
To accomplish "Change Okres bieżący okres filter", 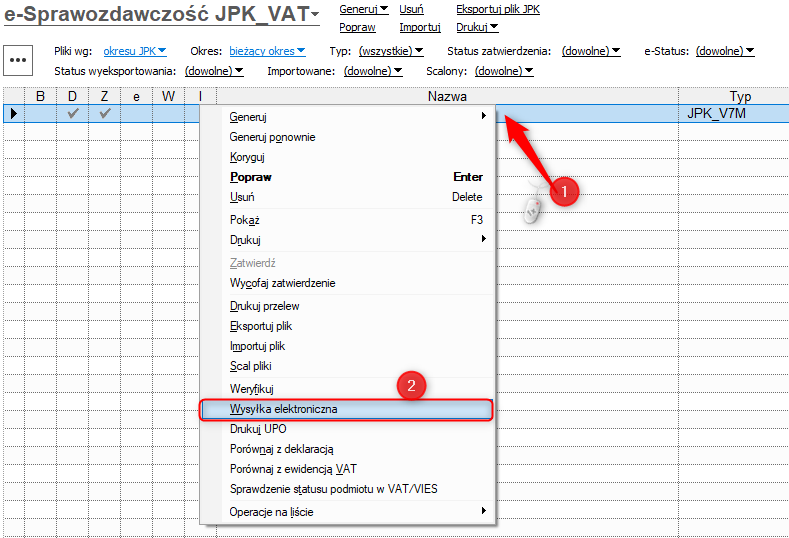I will (267, 51).
